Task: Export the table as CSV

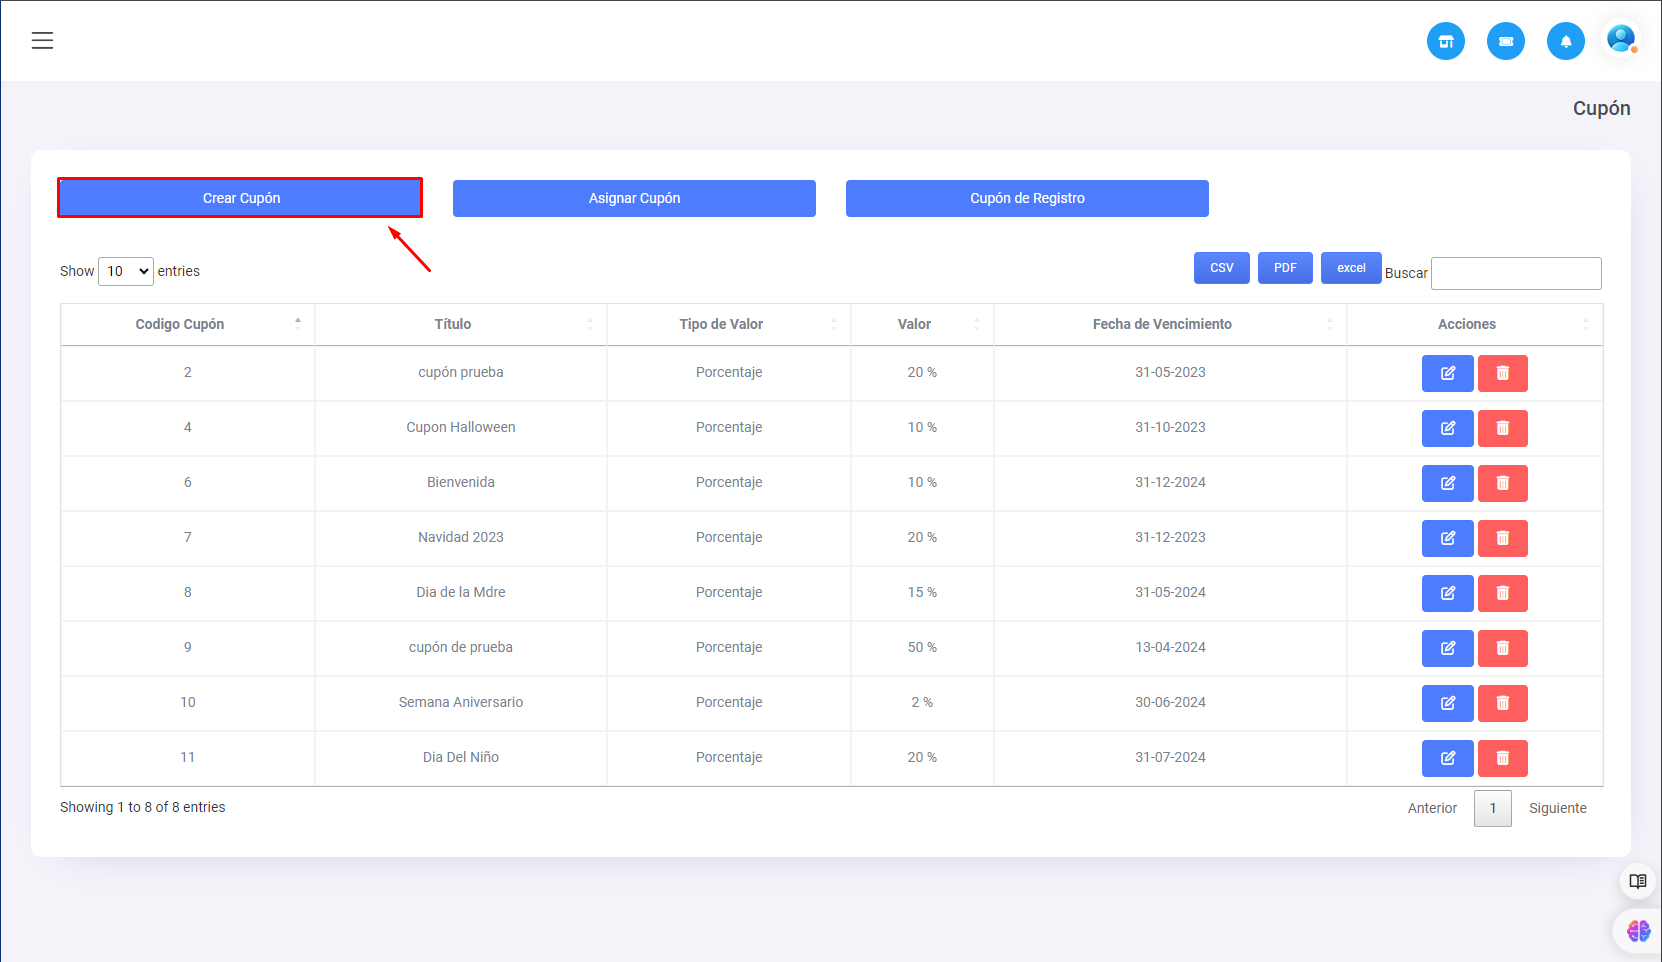Action: (1221, 268)
